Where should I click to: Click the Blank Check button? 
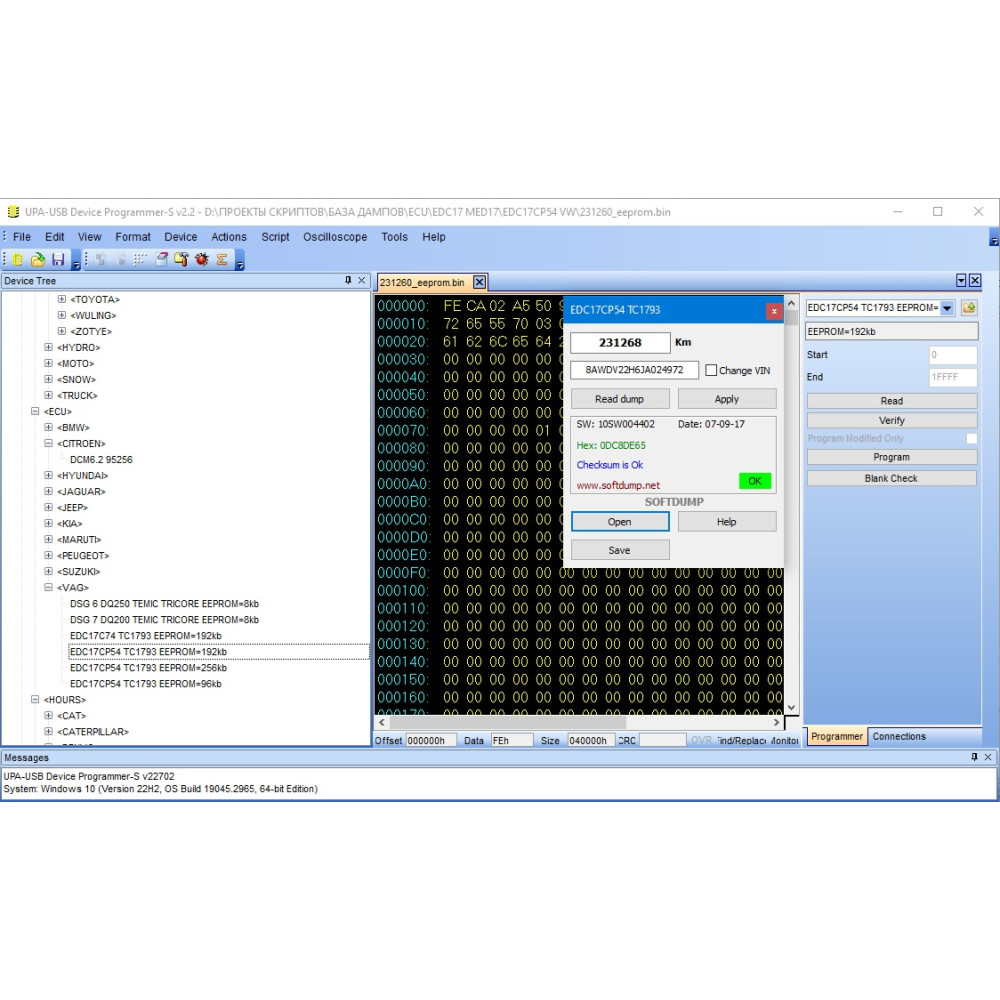(892, 478)
